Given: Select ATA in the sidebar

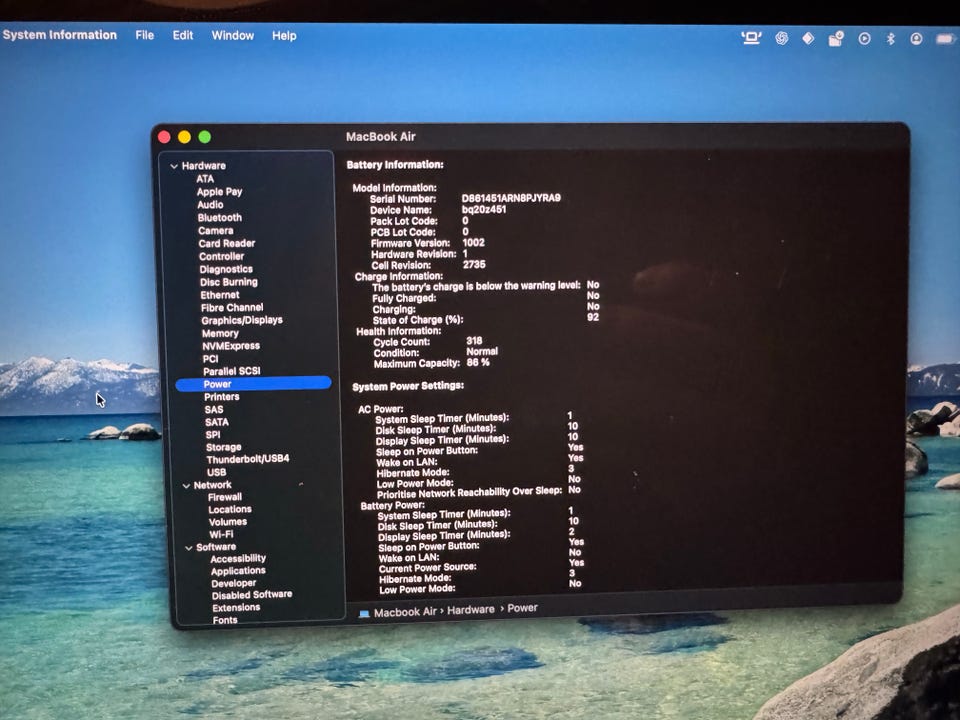Looking at the screenshot, I should (x=205, y=179).
